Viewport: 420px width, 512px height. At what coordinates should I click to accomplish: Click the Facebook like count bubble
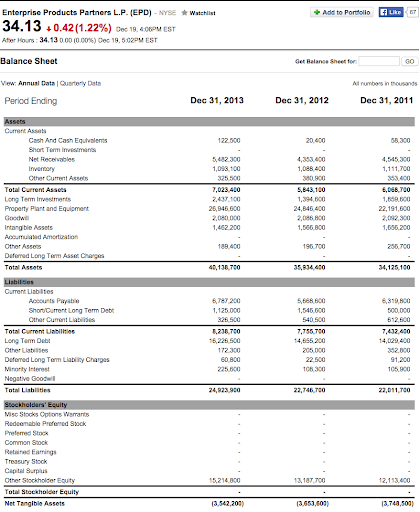(x=413, y=12)
